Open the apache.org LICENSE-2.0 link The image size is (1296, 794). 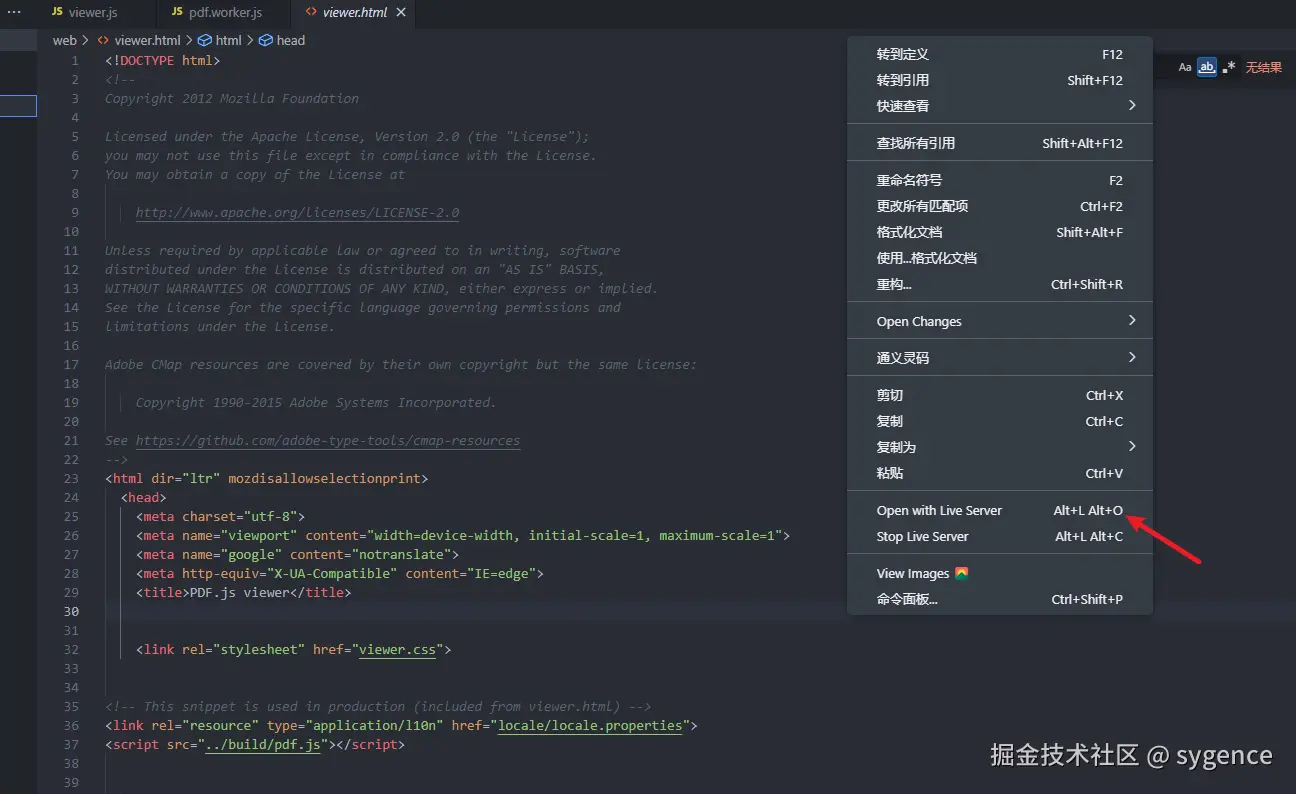pyautogui.click(x=298, y=212)
